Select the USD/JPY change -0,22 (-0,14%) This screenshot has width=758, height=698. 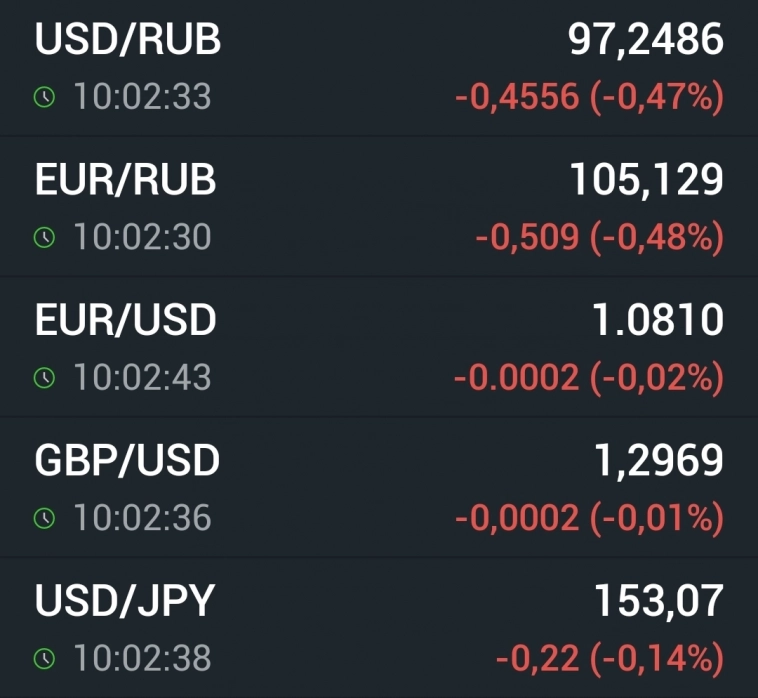coord(609,659)
